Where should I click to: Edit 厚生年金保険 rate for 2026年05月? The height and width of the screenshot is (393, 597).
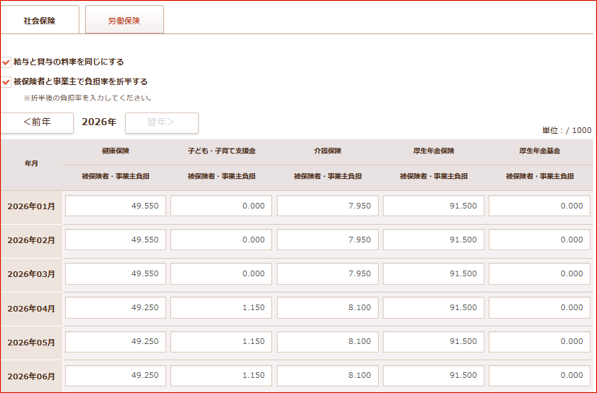pos(433,341)
